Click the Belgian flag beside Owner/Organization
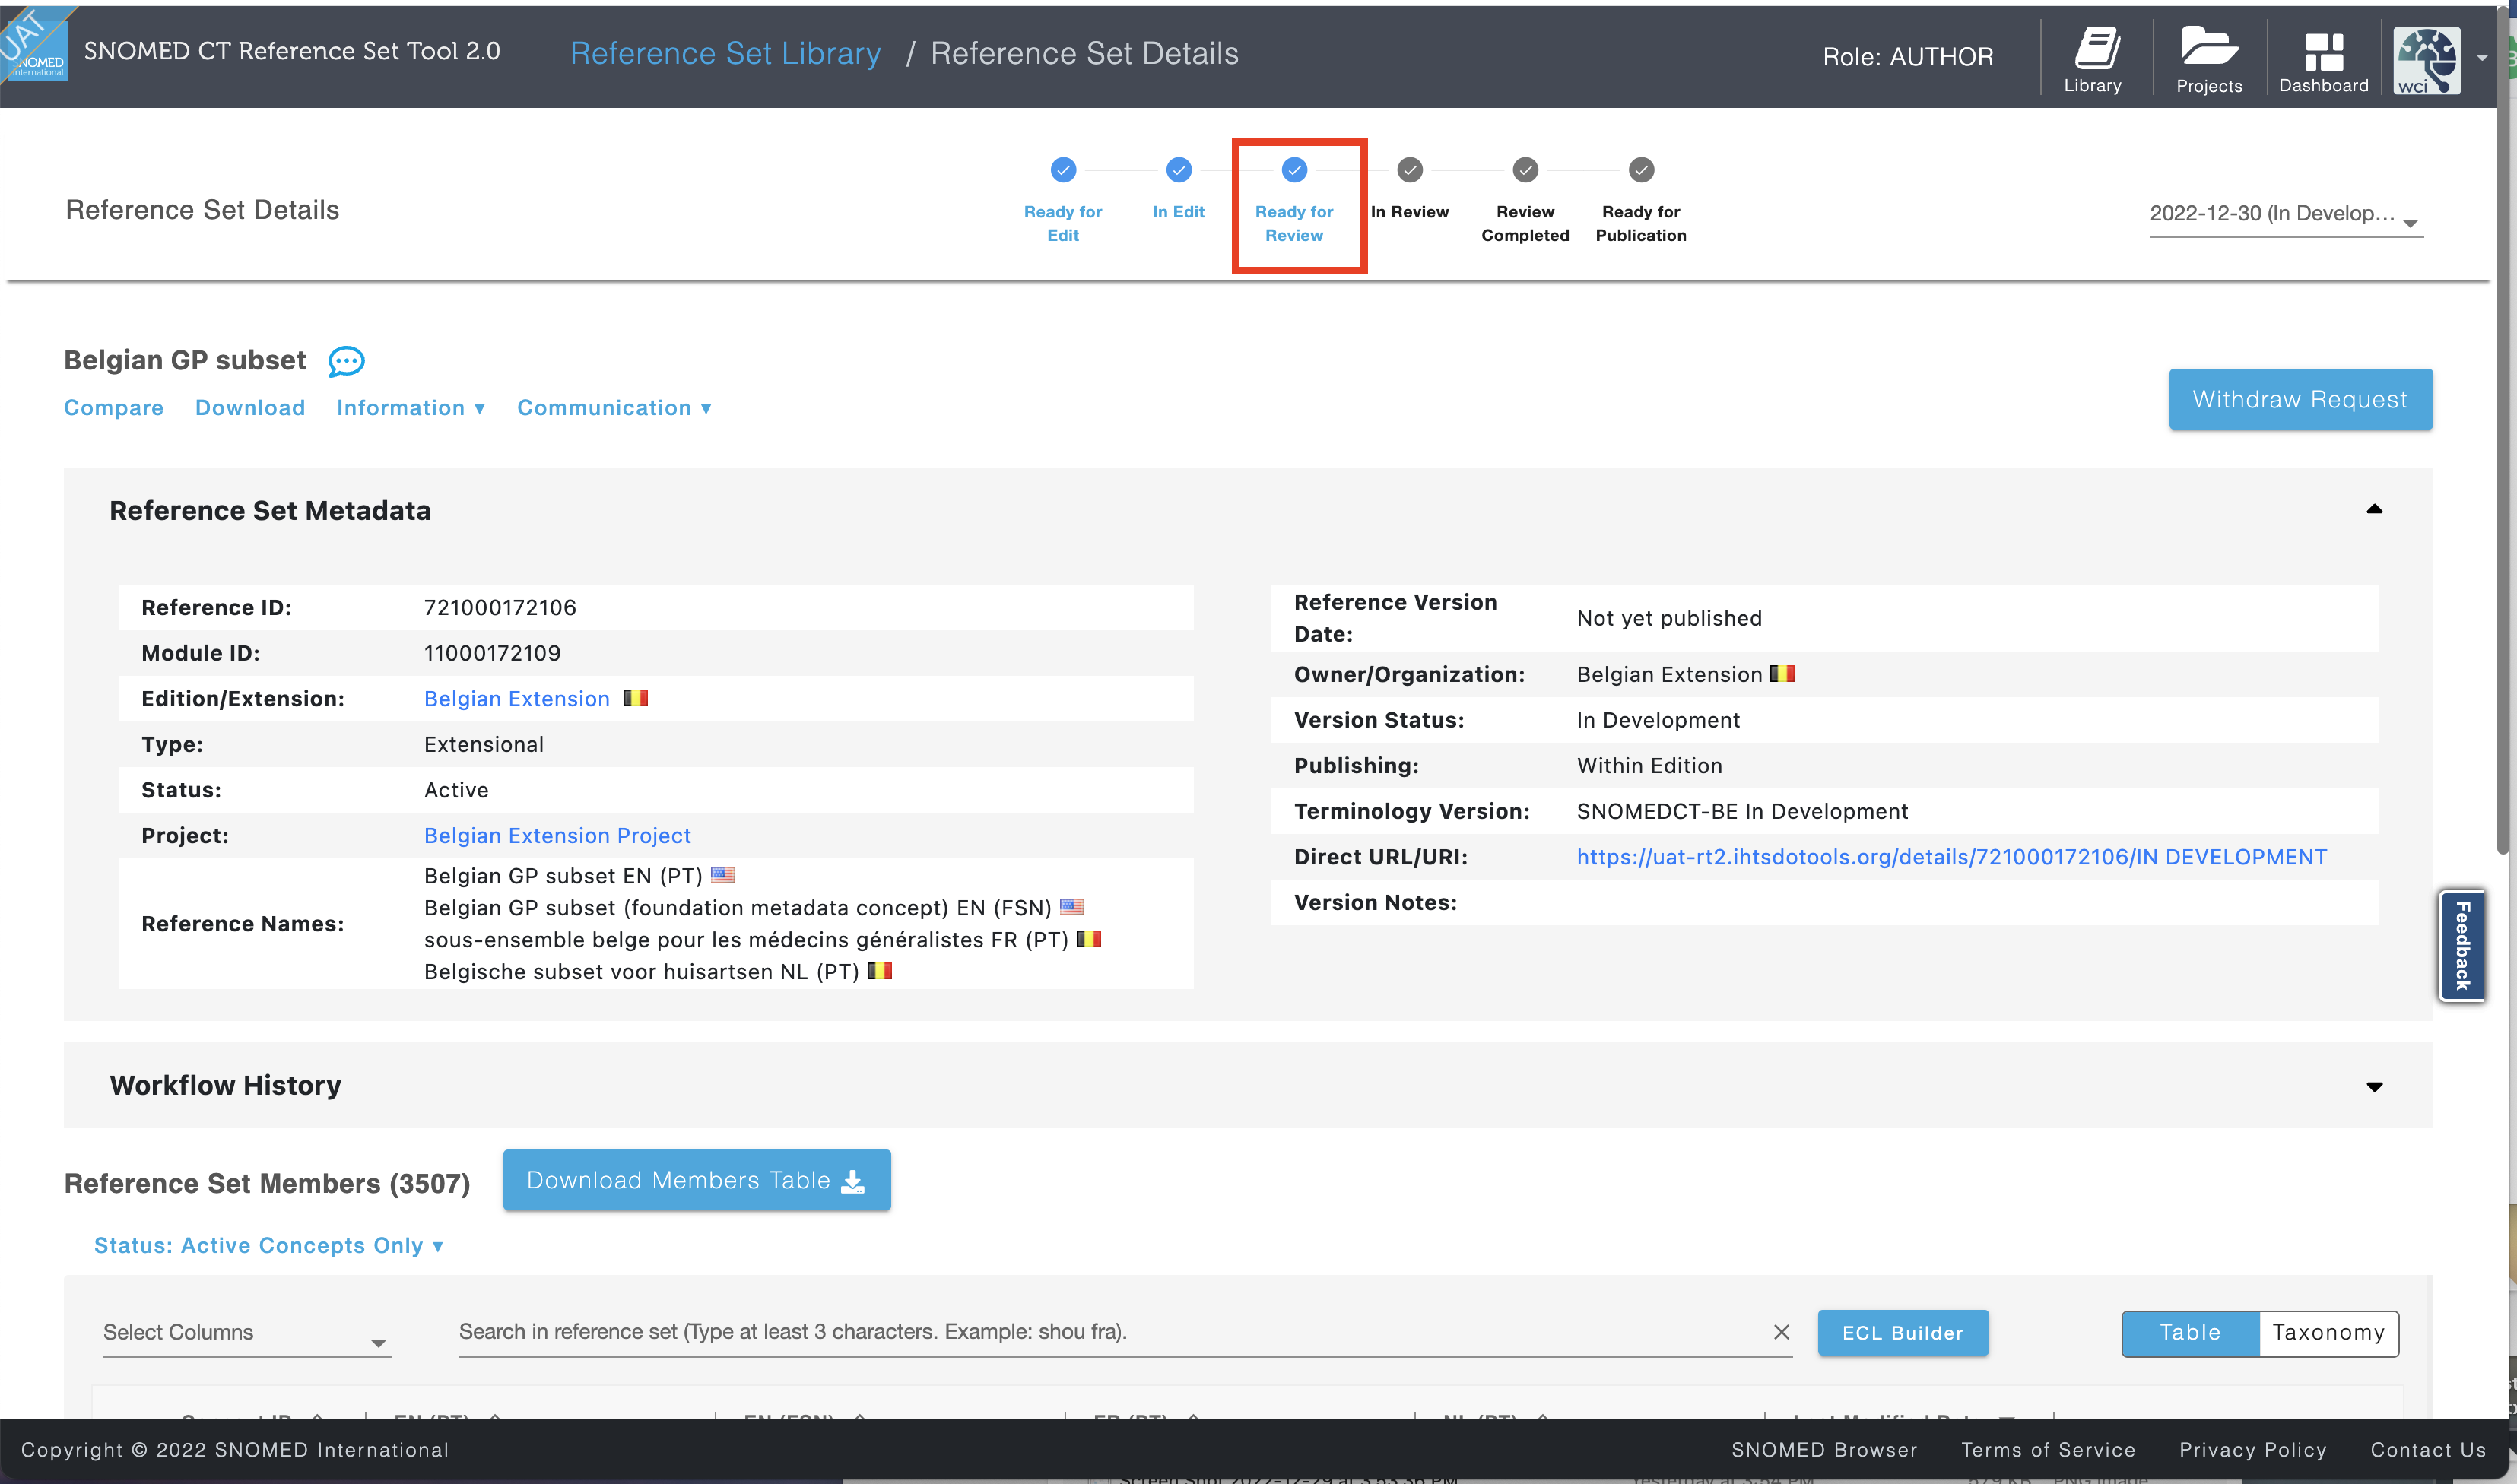Screen dimensions: 2517x1484 (x=1782, y=673)
